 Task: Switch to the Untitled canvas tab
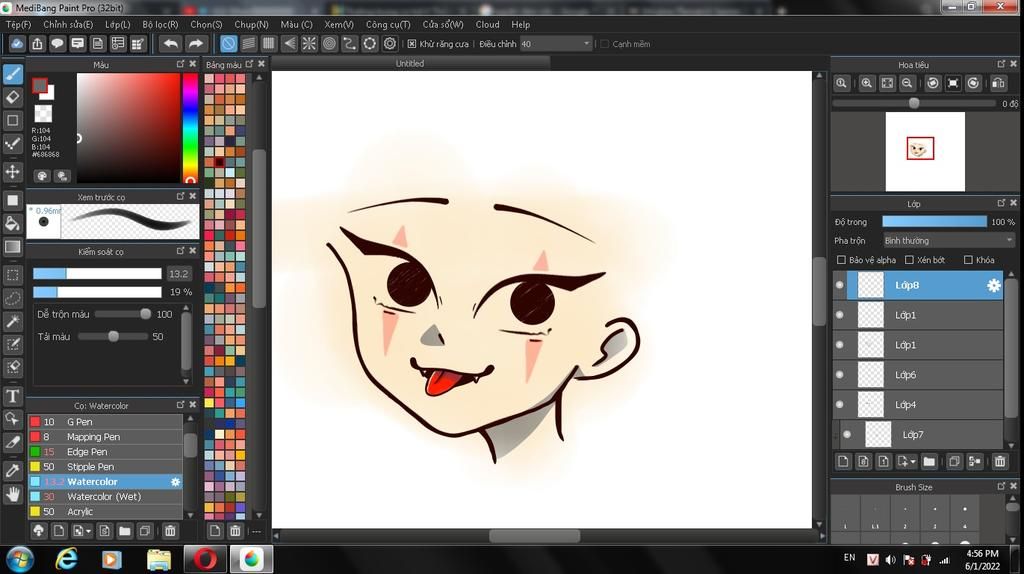(x=410, y=63)
